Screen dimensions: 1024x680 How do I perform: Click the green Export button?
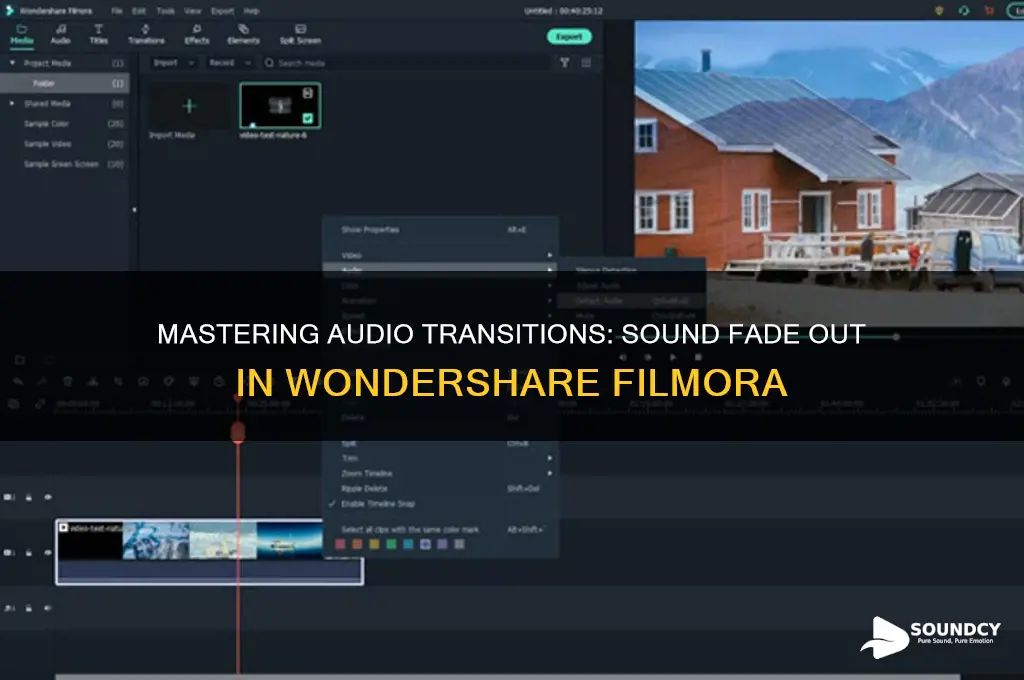point(569,37)
